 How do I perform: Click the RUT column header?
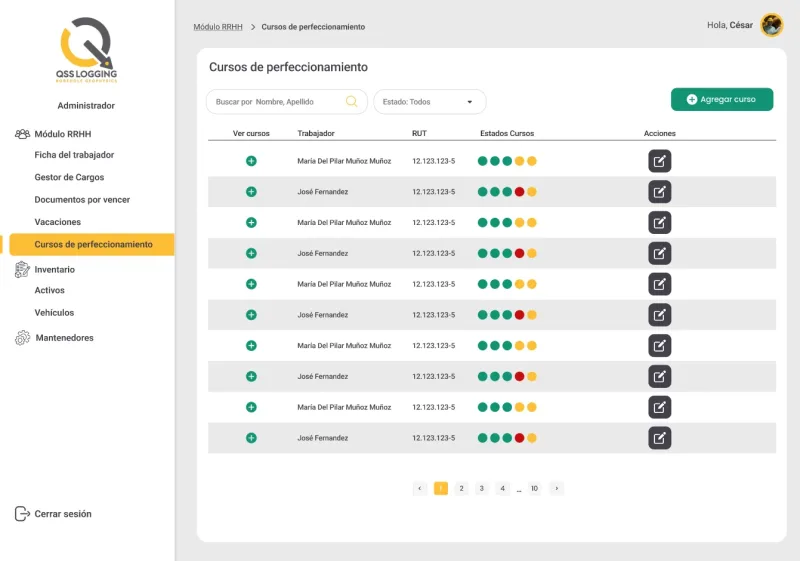[x=419, y=134]
